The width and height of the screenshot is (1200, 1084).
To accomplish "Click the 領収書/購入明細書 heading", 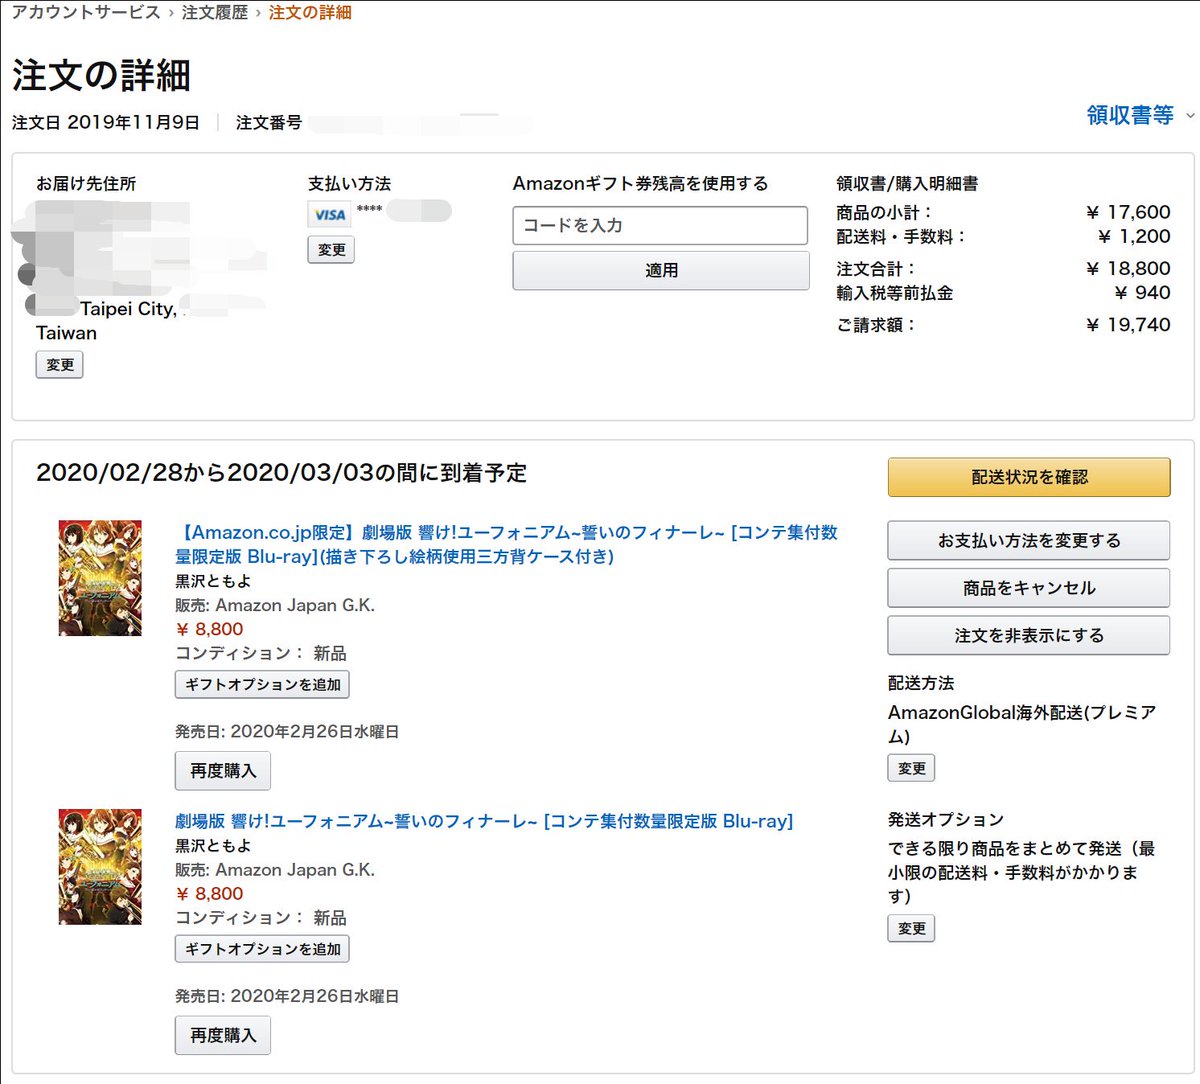I will point(907,183).
